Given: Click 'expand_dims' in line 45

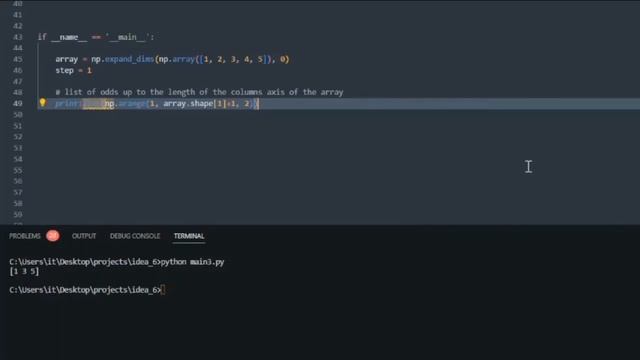Looking at the screenshot, I should (x=129, y=59).
